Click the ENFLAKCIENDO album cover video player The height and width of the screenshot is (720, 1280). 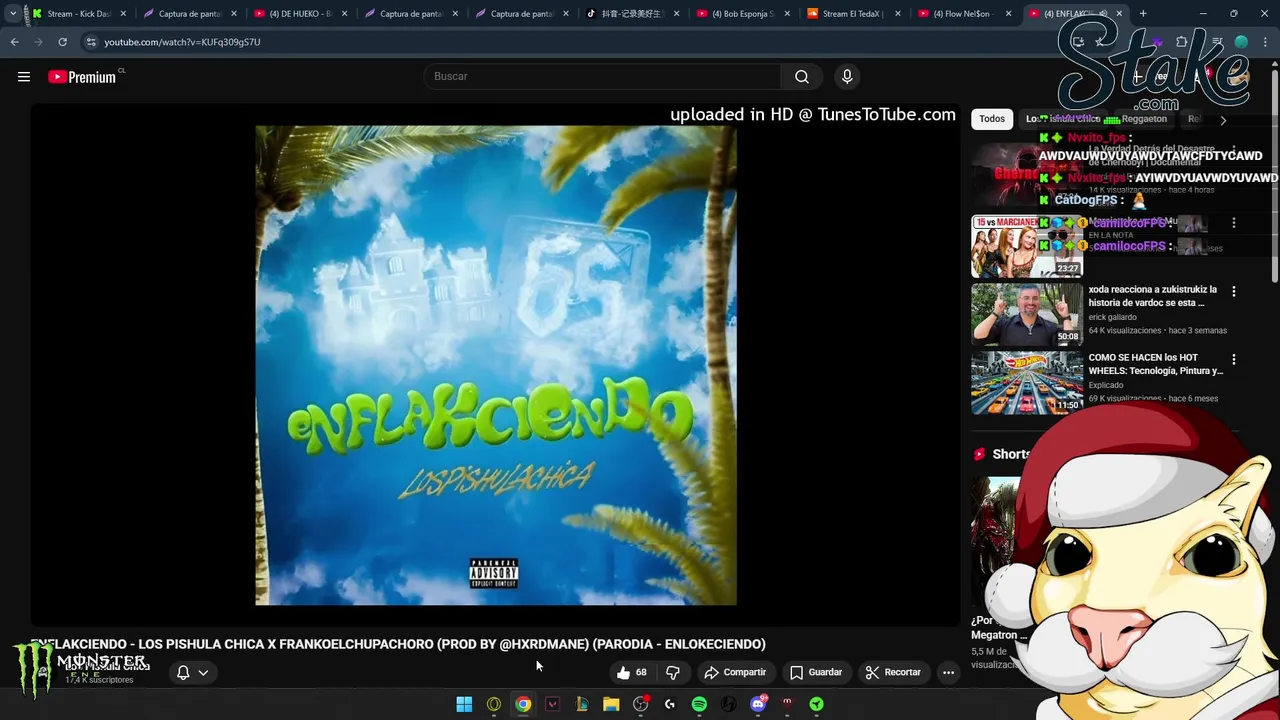(x=495, y=365)
